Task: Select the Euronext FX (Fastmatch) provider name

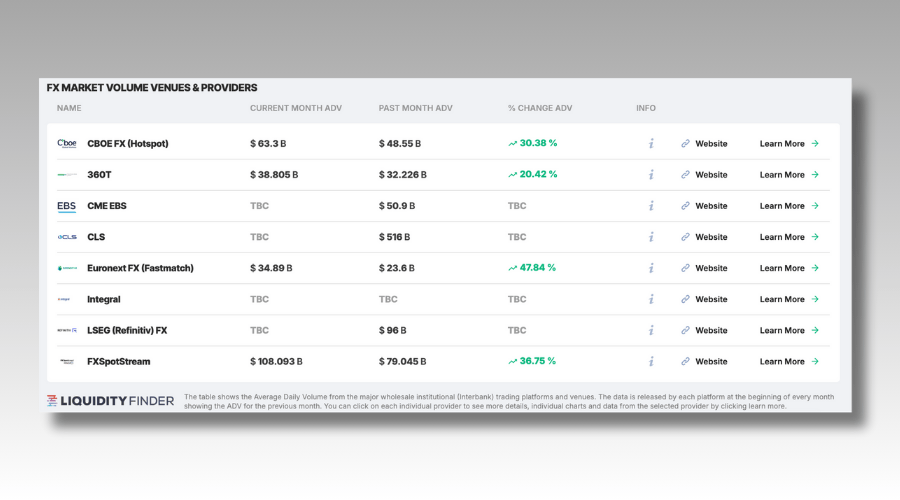Action: tap(140, 268)
